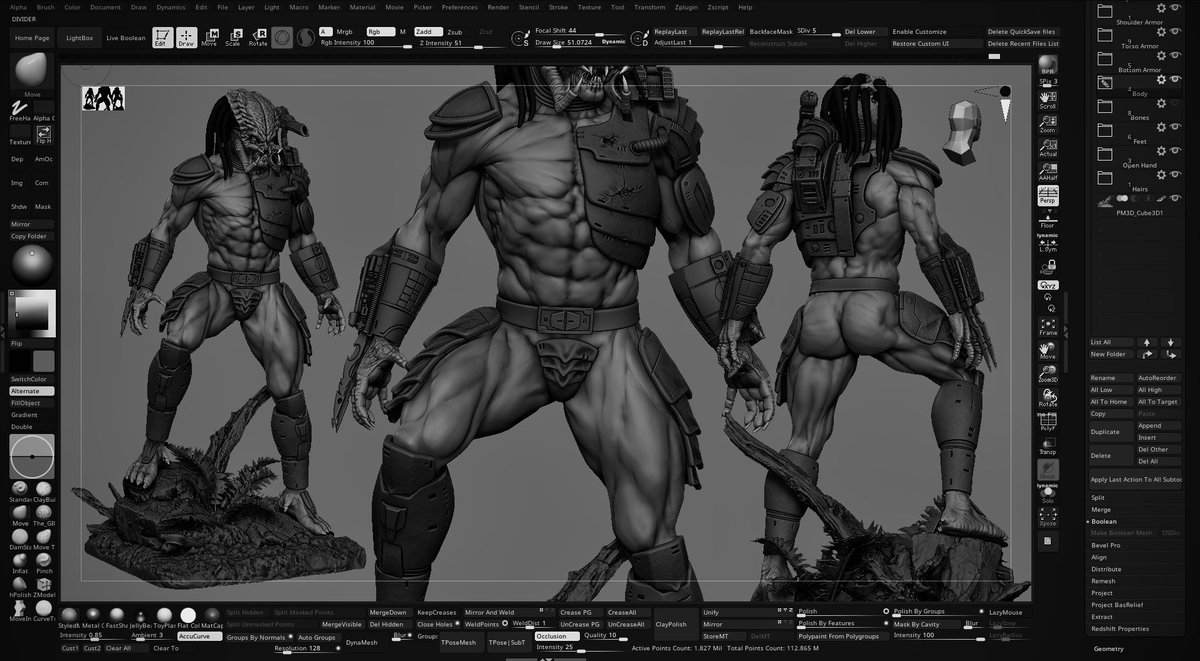Expand the Boolean subpalette section
1200x661 pixels.
[1104, 521]
